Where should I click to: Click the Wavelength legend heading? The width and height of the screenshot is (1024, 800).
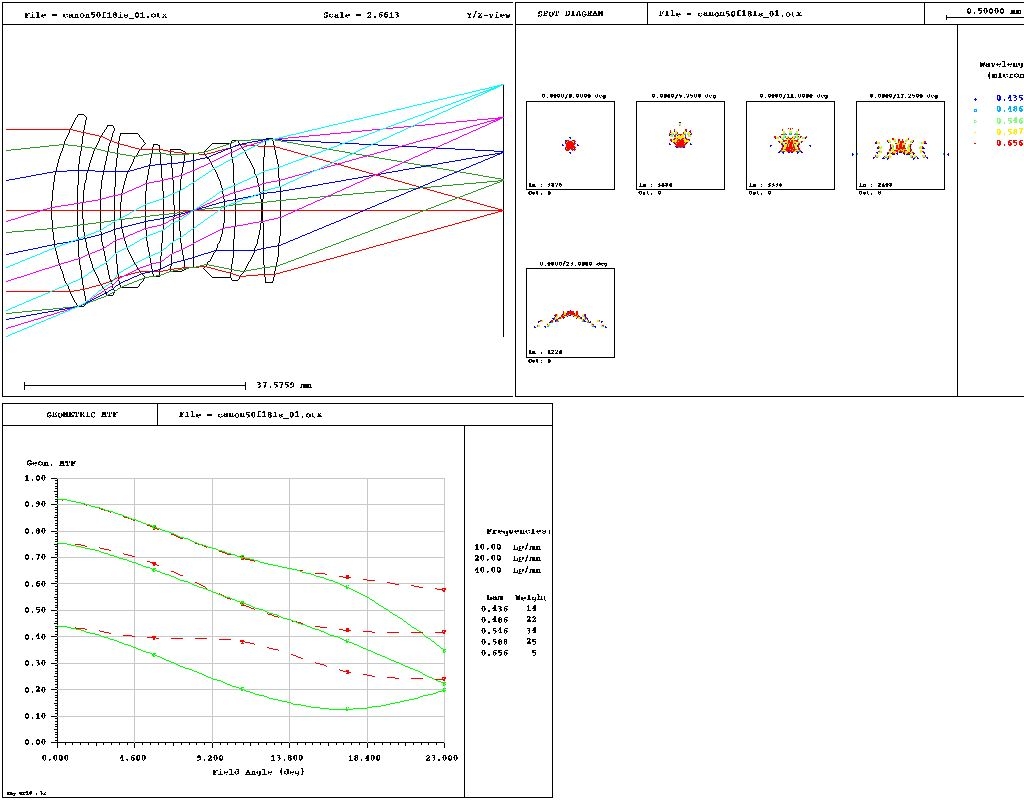1001,70
